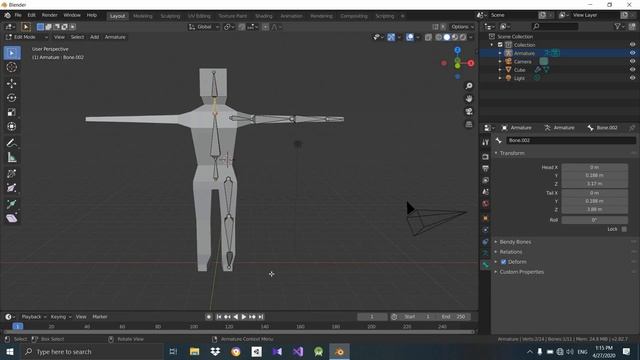Image resolution: width=640 pixels, height=360 pixels.
Task: Hide the Collection in outliner
Action: pos(632,44)
